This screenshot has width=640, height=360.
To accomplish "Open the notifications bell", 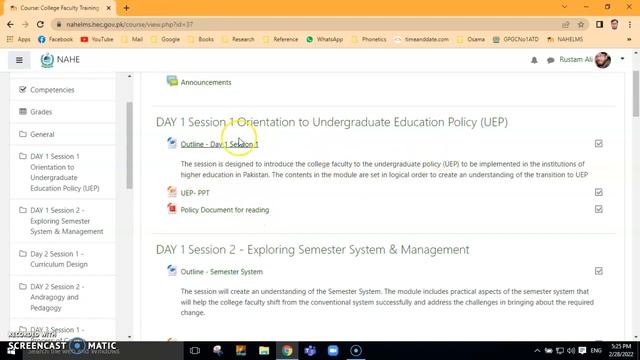I will pos(534,60).
